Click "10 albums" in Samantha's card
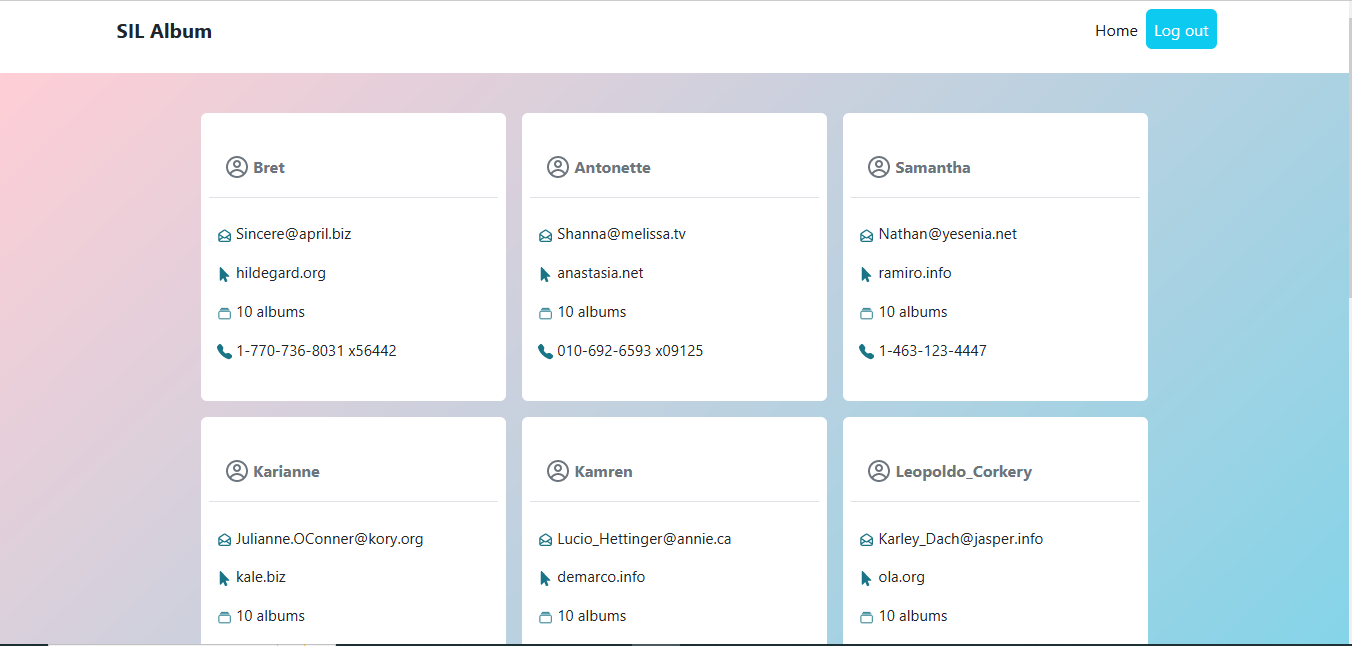Screen dimensions: 1352x646 click(912, 312)
